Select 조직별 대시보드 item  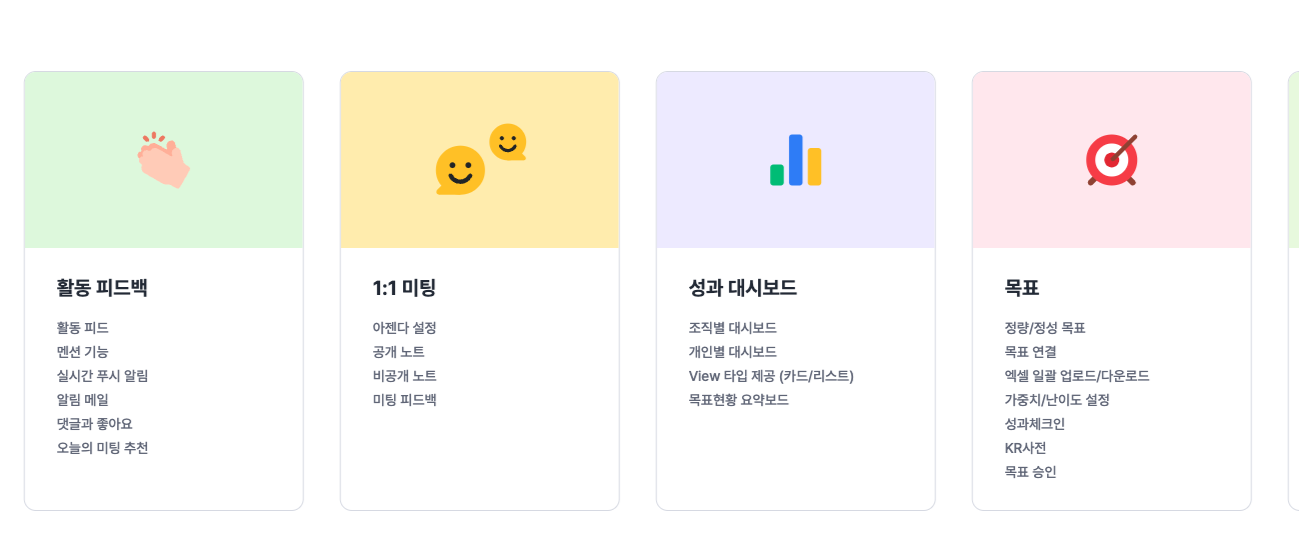tap(732, 328)
